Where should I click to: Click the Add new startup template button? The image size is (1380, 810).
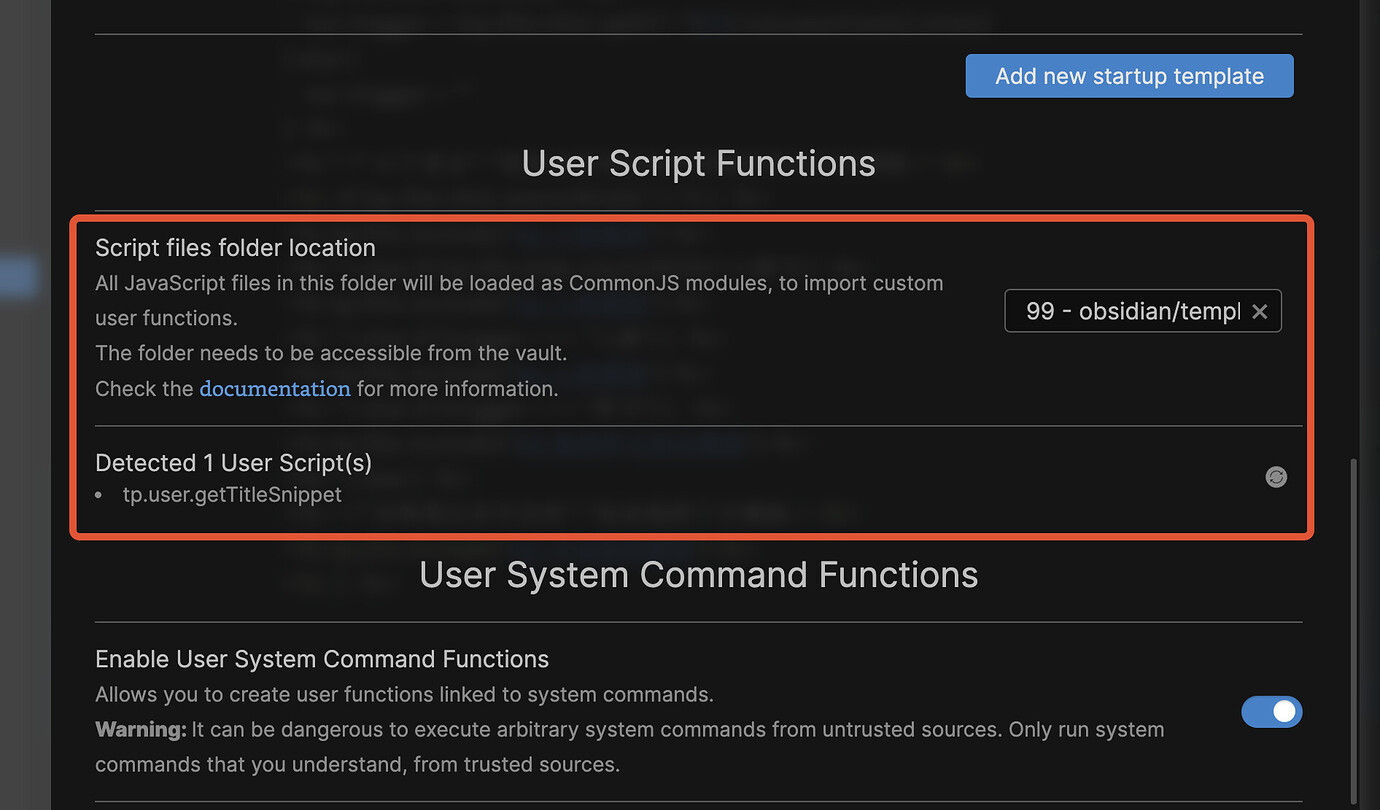1130,76
